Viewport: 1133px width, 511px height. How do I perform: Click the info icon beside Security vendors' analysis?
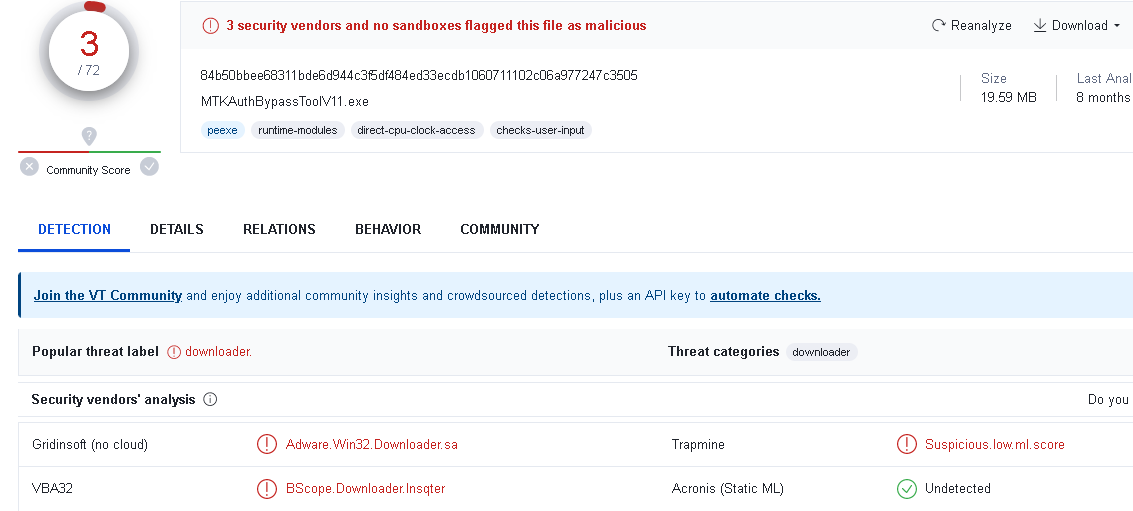point(210,400)
